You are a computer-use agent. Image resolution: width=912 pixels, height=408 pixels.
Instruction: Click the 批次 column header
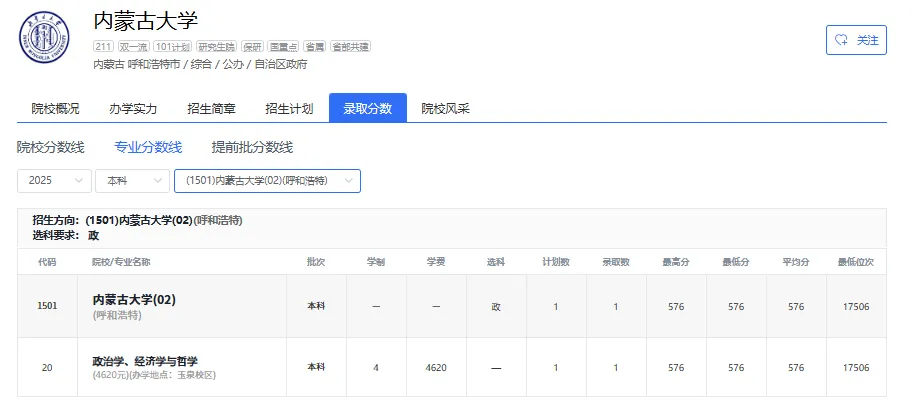coord(316,262)
